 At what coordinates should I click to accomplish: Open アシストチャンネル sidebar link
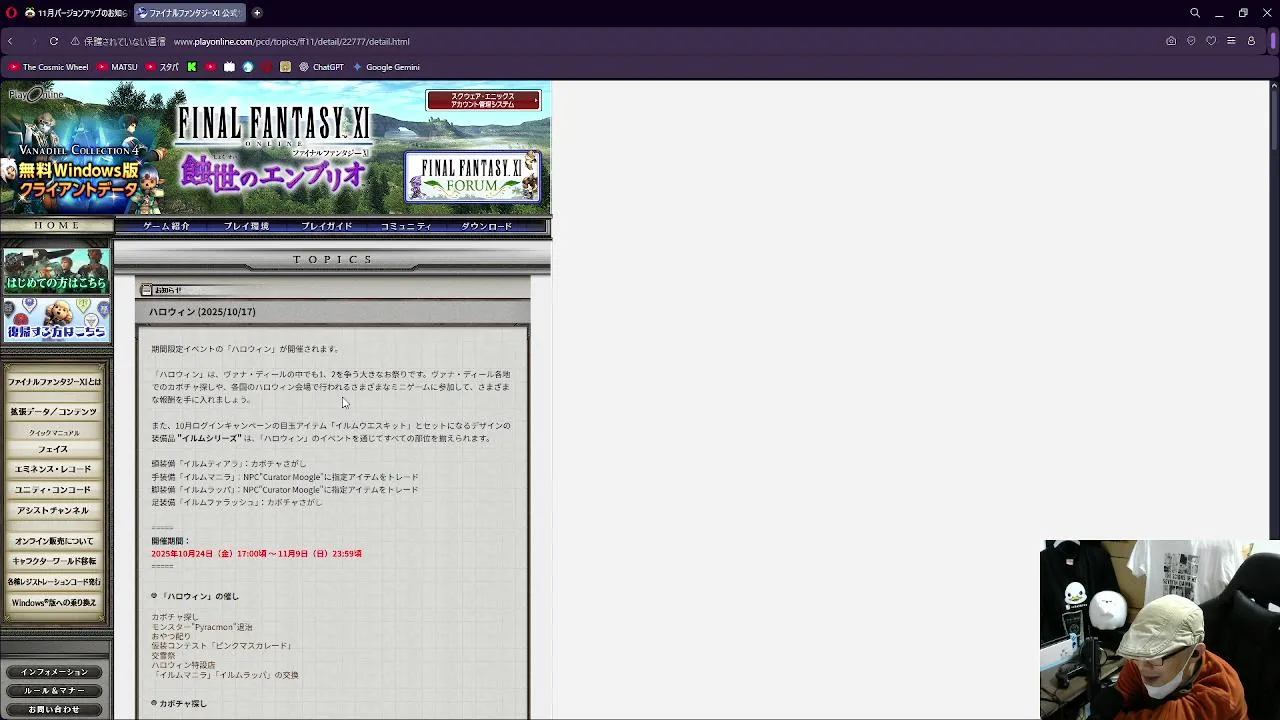pos(53,511)
